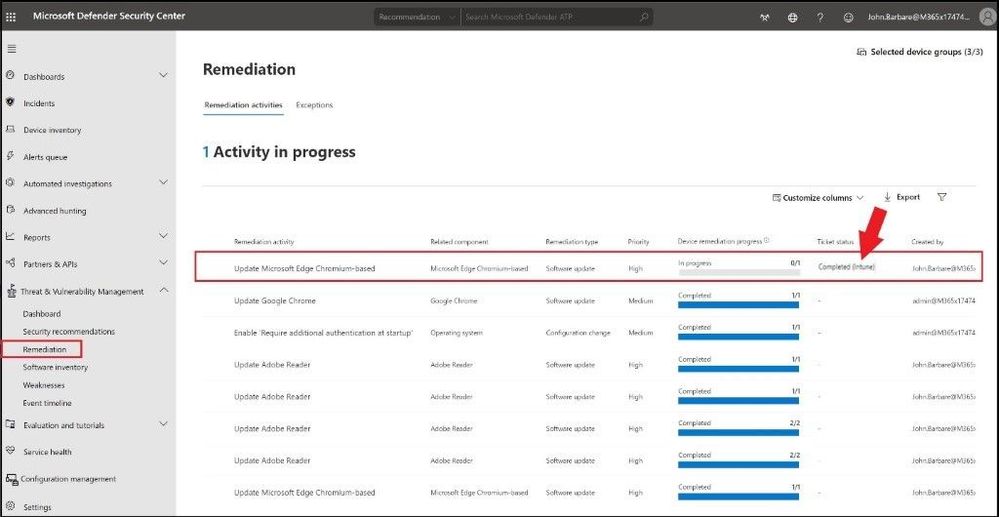Open the user profile avatar
Screen dimensions: 999x517
[986, 17]
